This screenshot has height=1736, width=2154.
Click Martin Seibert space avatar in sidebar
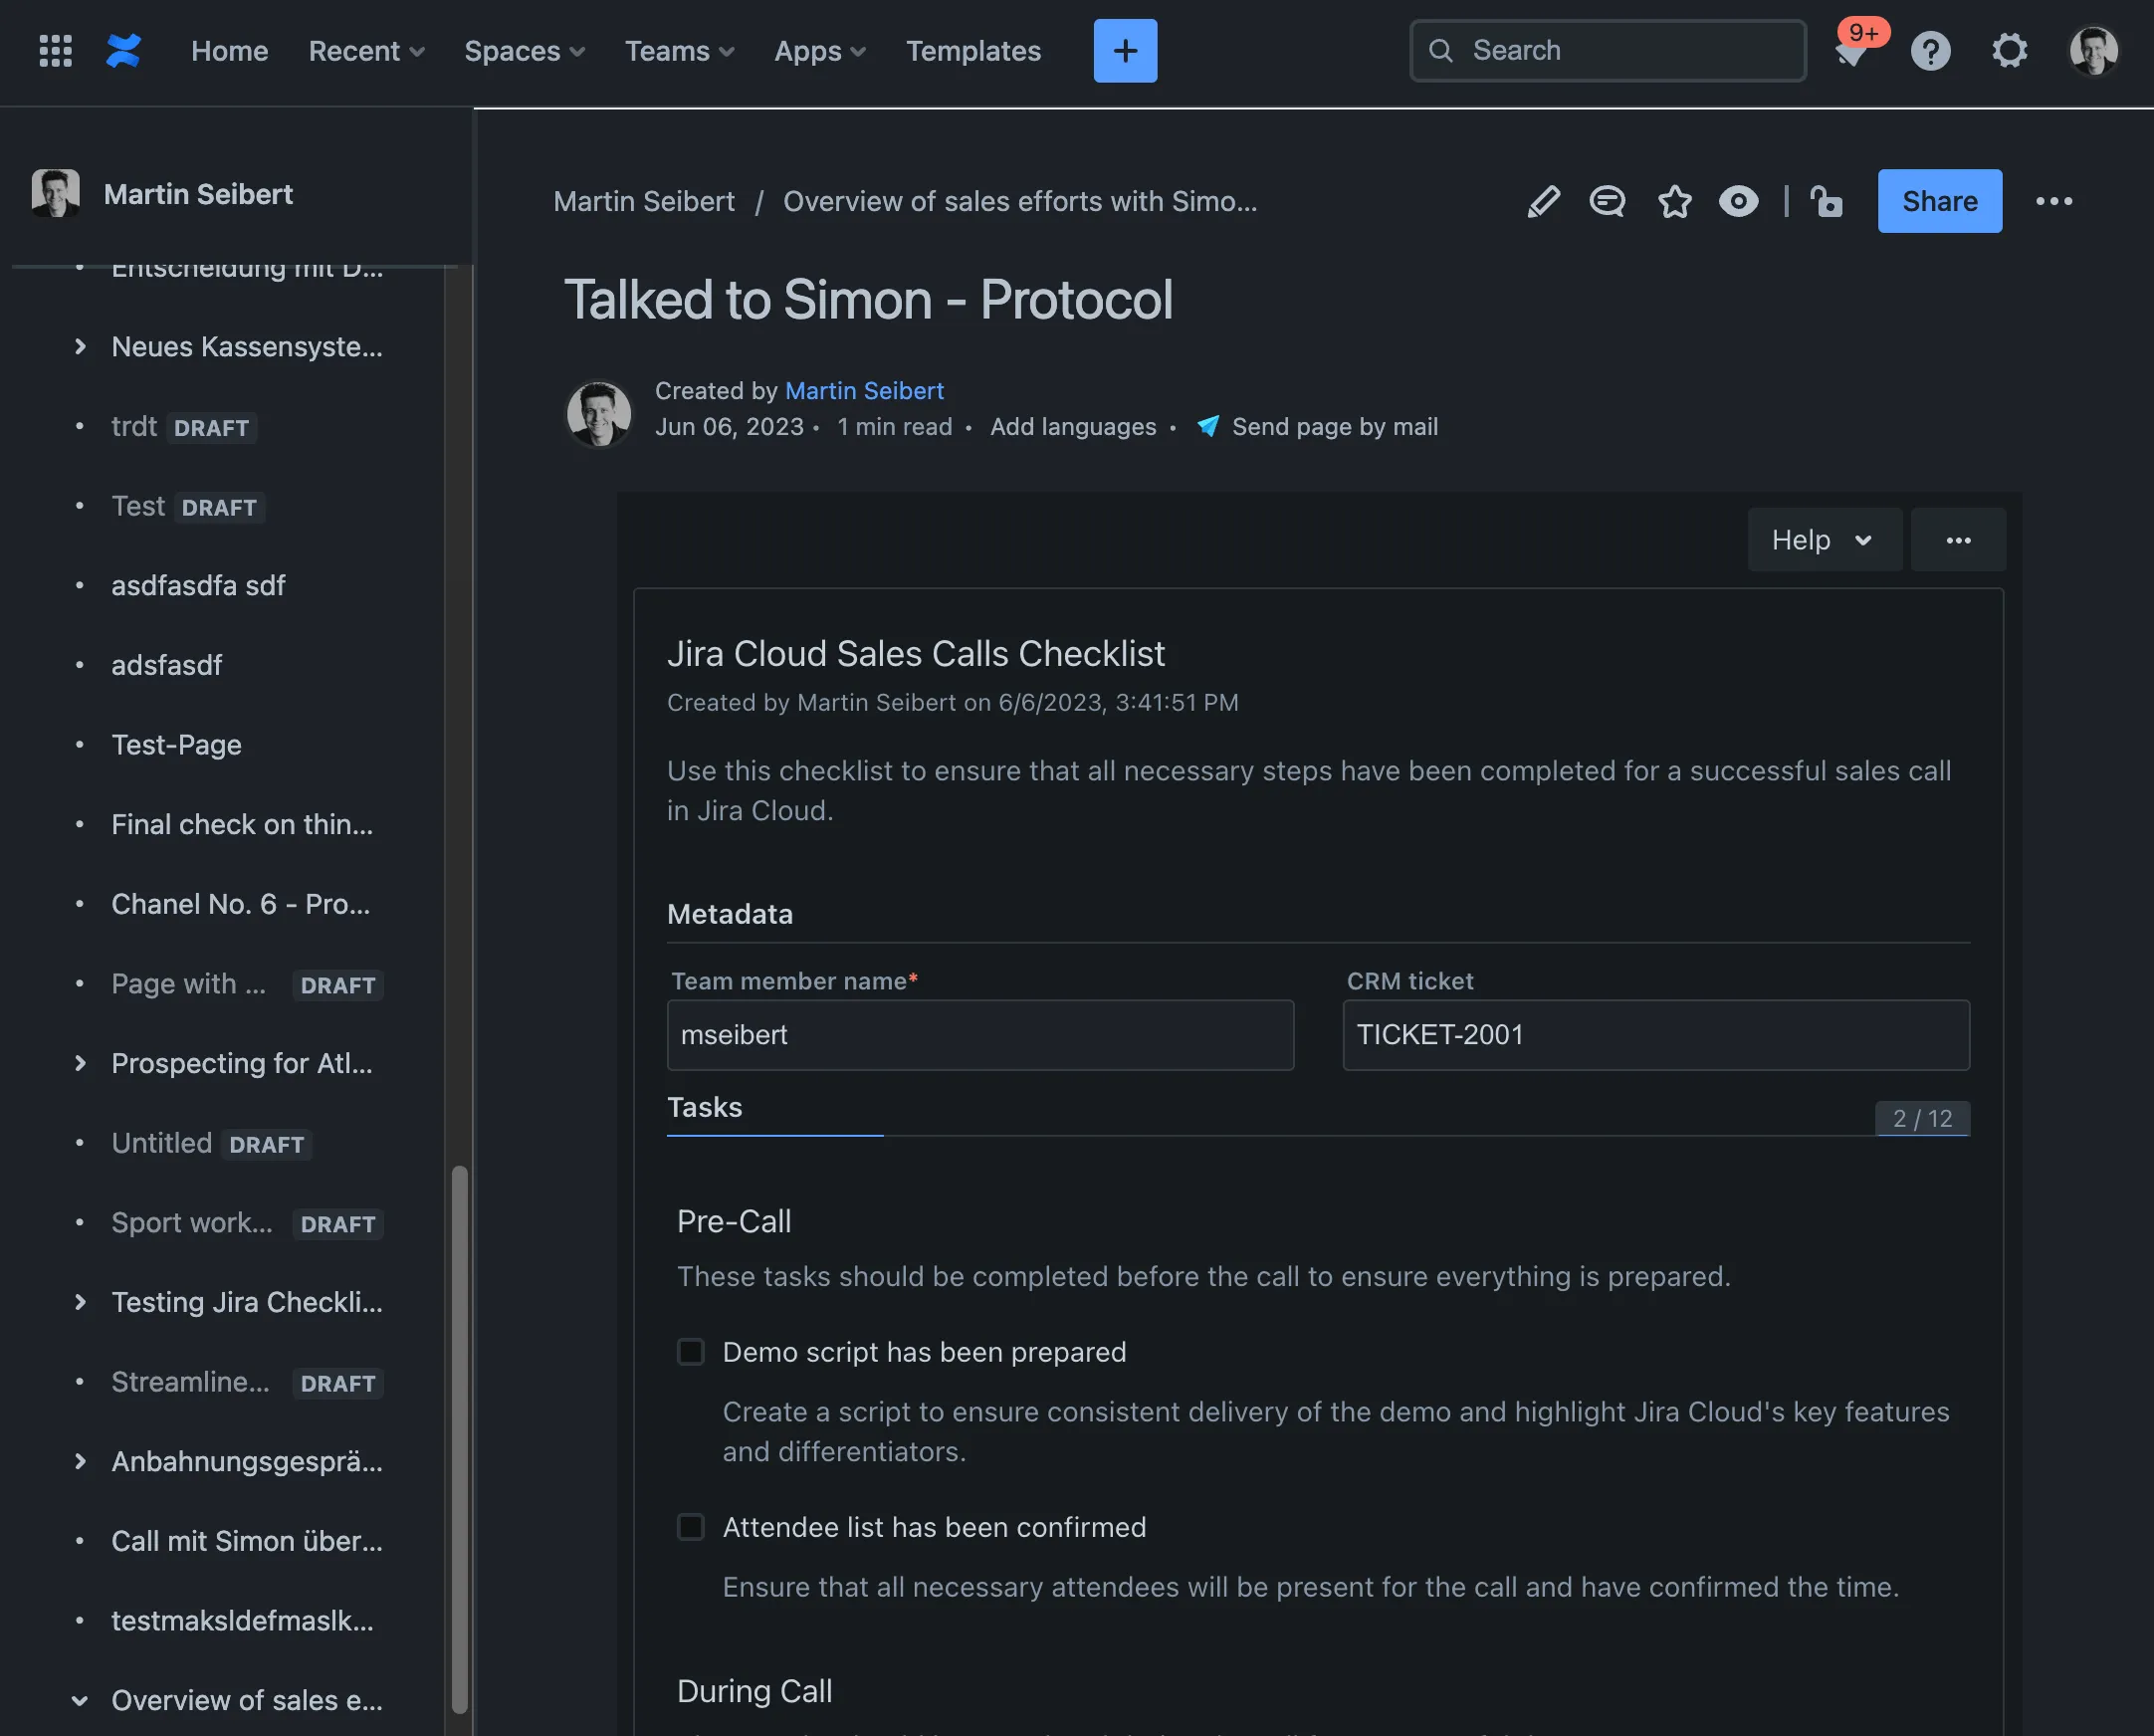pyautogui.click(x=56, y=193)
